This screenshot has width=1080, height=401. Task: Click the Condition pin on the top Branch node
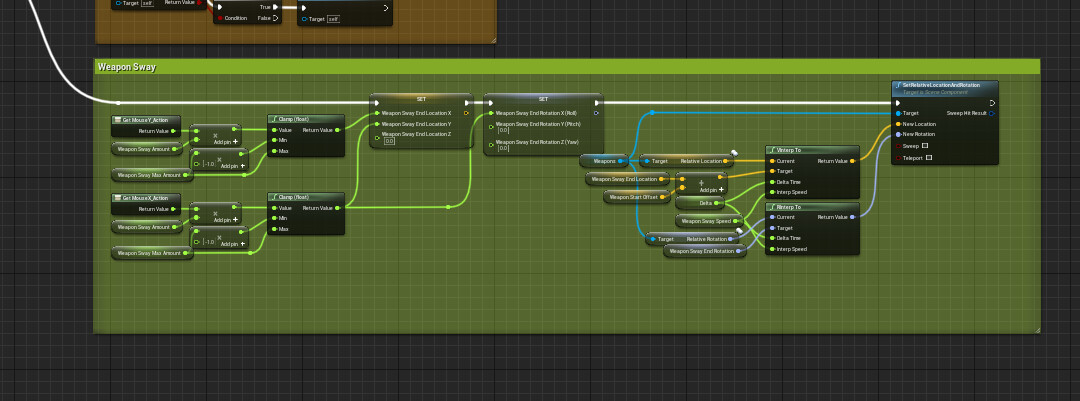[220, 19]
